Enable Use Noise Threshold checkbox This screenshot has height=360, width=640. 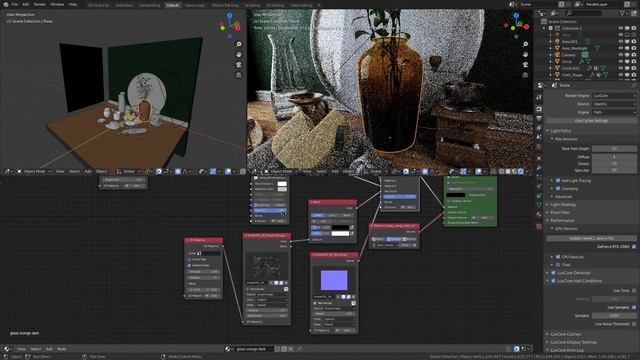coord(634,324)
